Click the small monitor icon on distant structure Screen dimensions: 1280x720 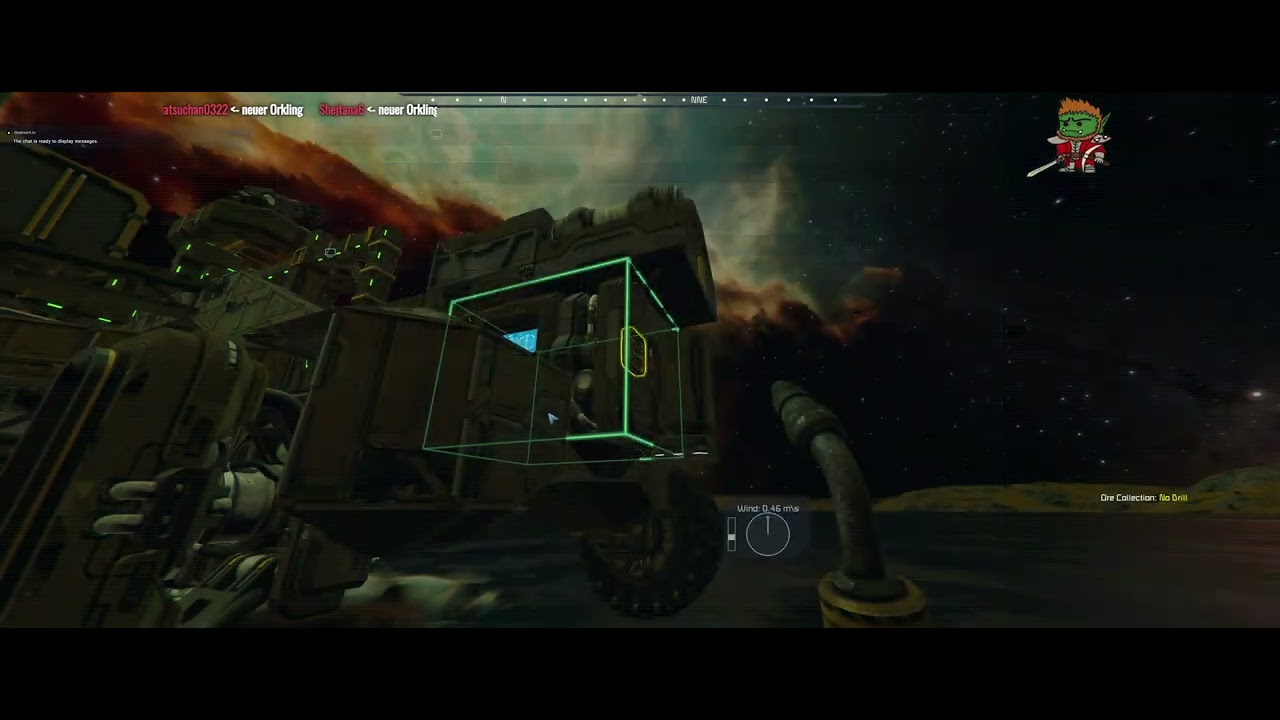click(x=330, y=252)
